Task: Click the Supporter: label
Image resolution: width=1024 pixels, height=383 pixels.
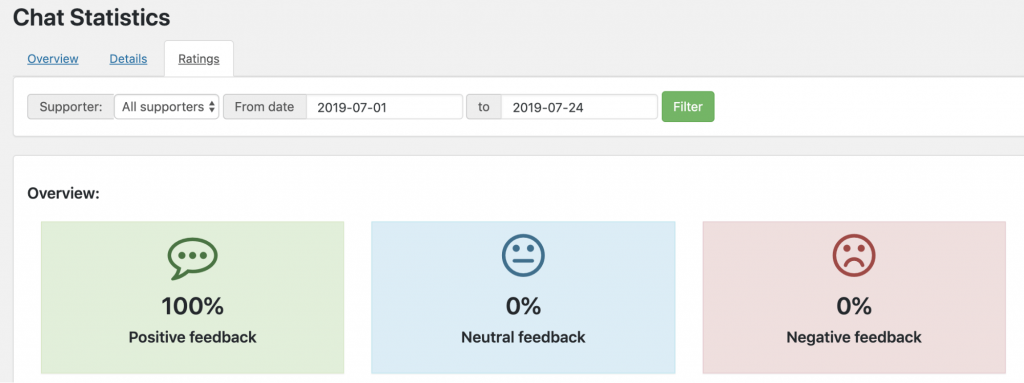Action: click(71, 107)
